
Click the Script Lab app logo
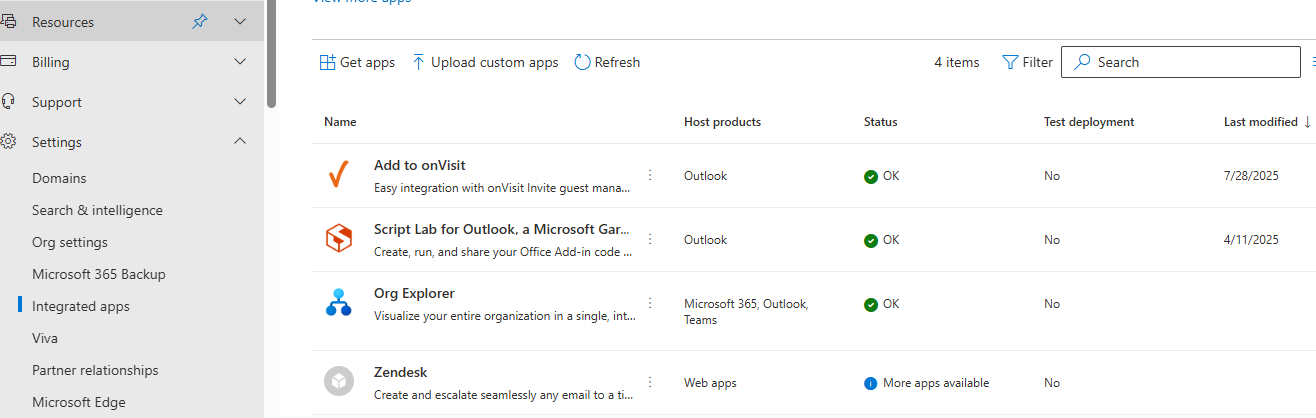coord(338,239)
